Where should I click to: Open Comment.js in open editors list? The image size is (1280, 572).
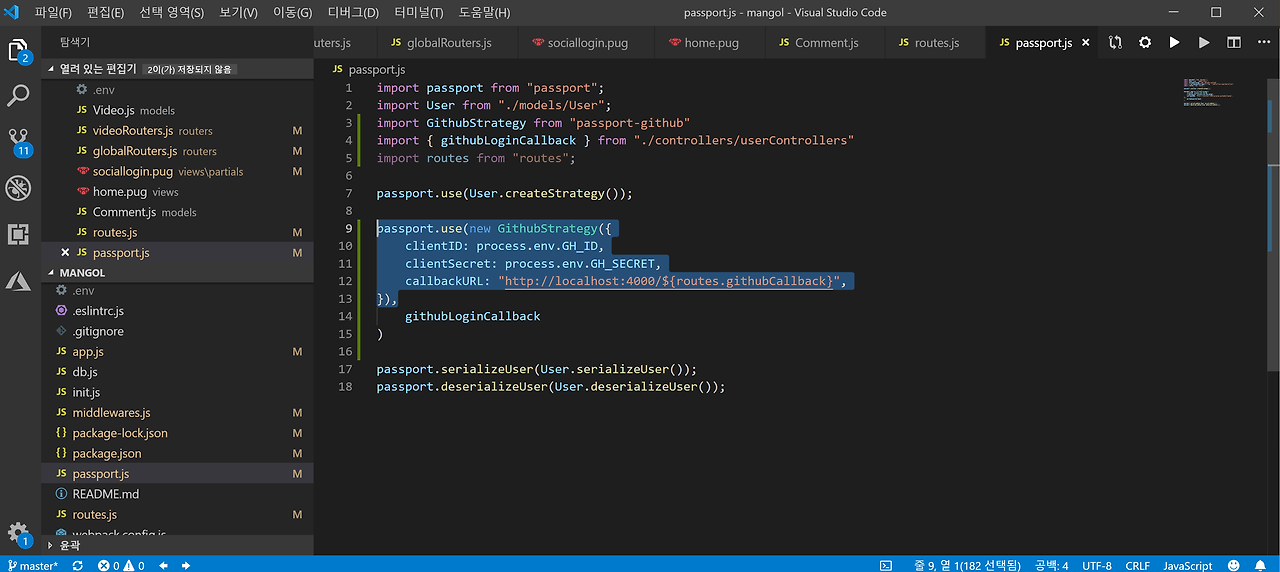point(177,212)
